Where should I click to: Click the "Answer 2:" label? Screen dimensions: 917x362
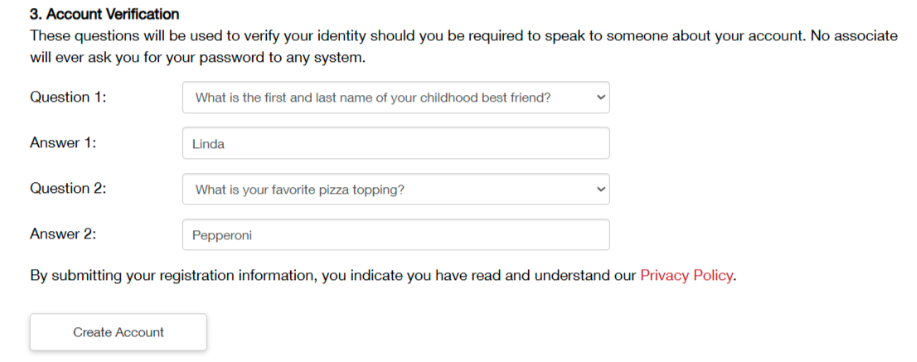63,234
